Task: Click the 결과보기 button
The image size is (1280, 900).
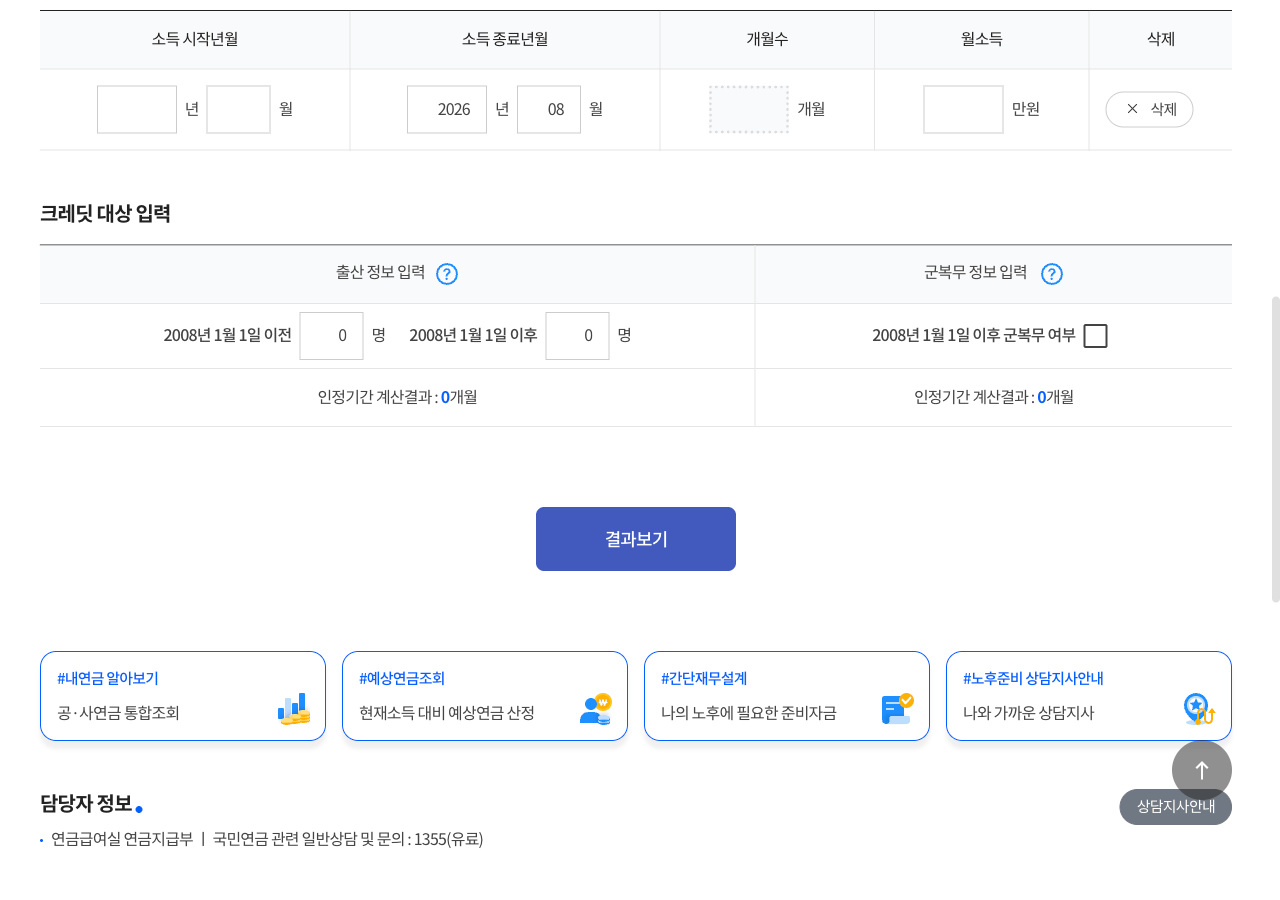Action: [636, 539]
